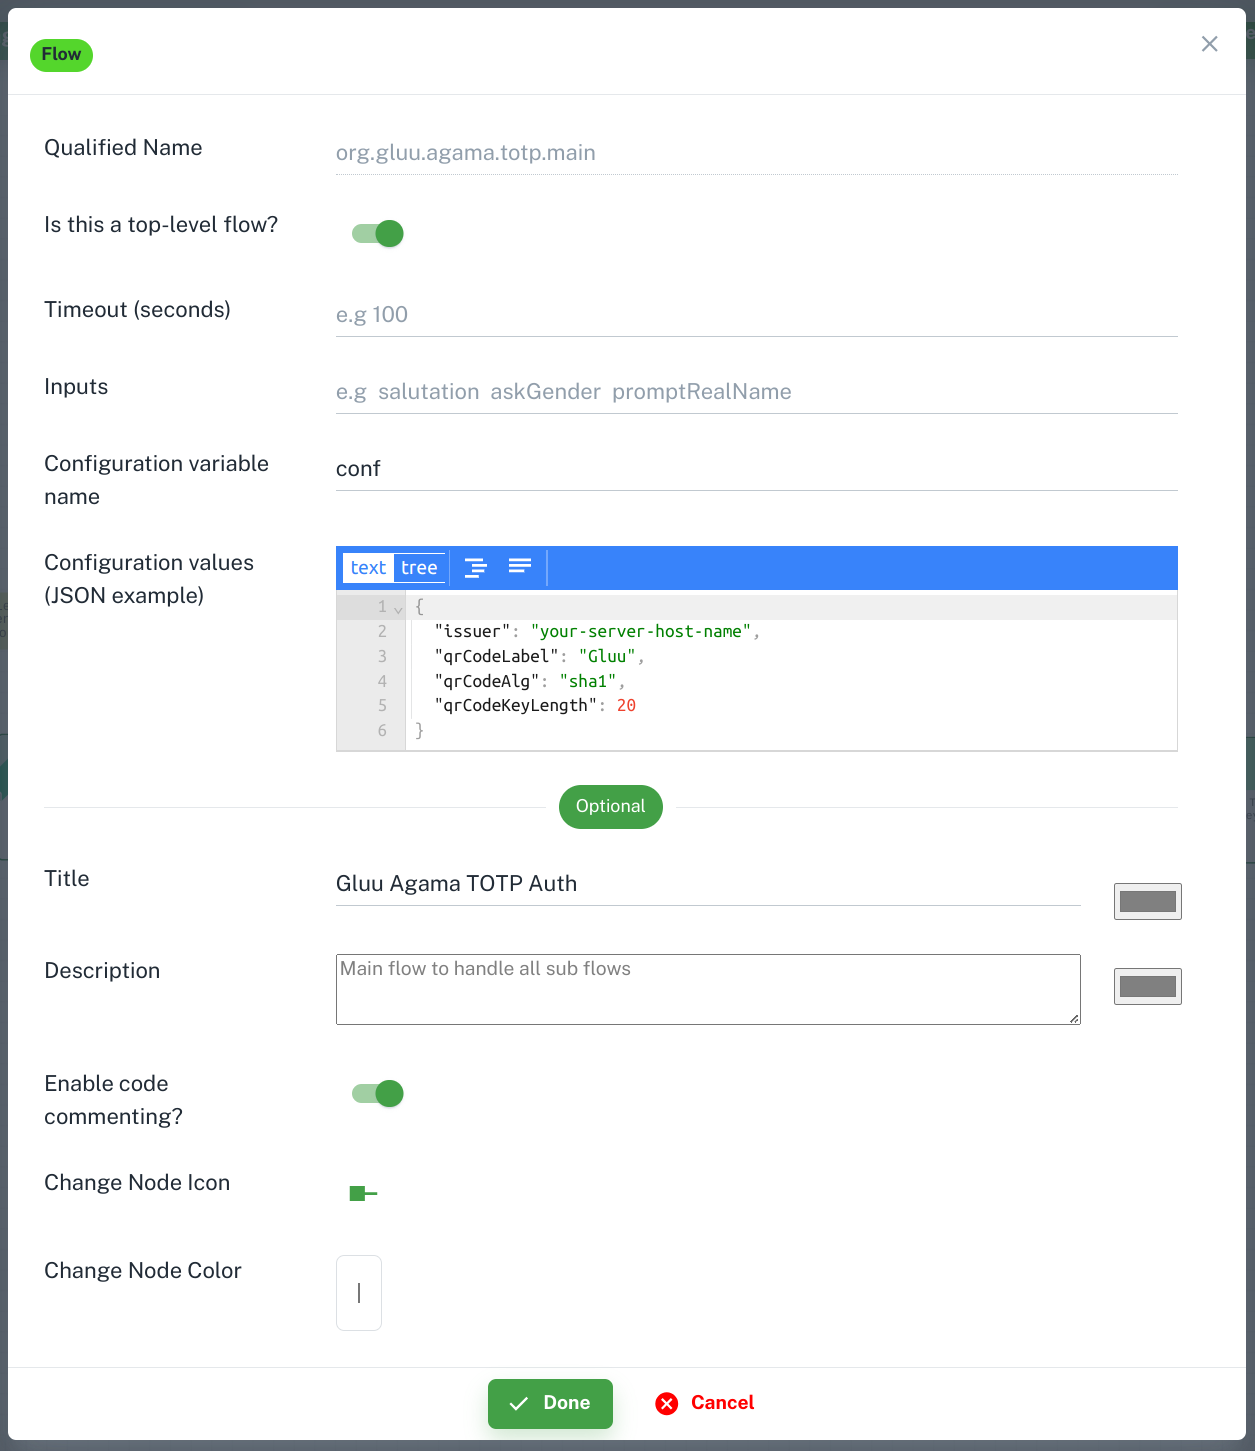Click the red cancel circle icon
Image resolution: width=1255 pixels, height=1451 pixels.
coord(667,1403)
